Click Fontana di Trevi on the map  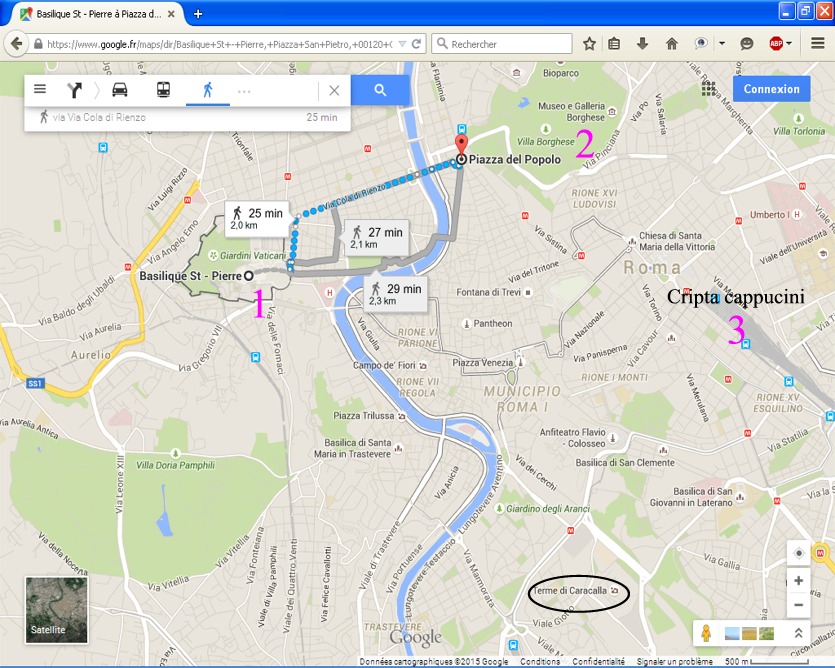[x=488, y=292]
